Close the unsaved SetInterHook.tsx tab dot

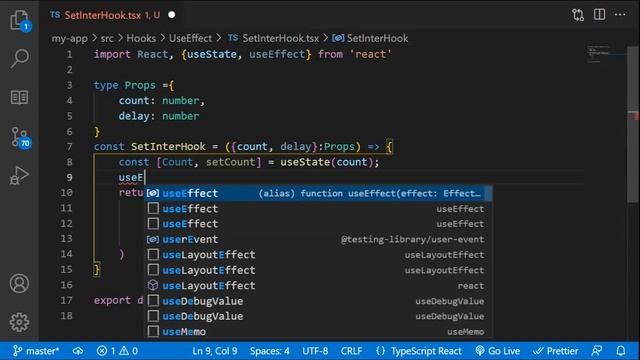[172, 15]
